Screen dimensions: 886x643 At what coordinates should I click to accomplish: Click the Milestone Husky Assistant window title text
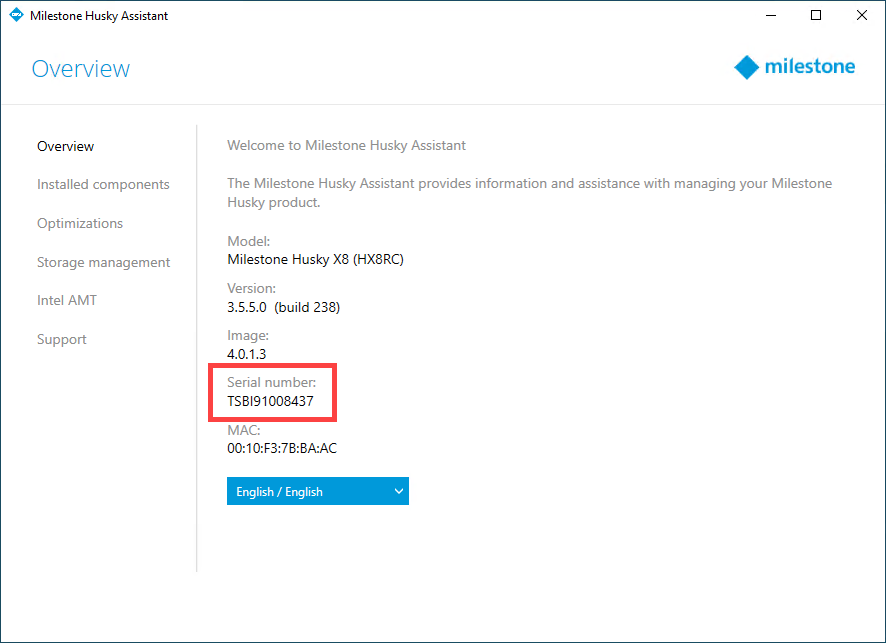click(x=99, y=16)
